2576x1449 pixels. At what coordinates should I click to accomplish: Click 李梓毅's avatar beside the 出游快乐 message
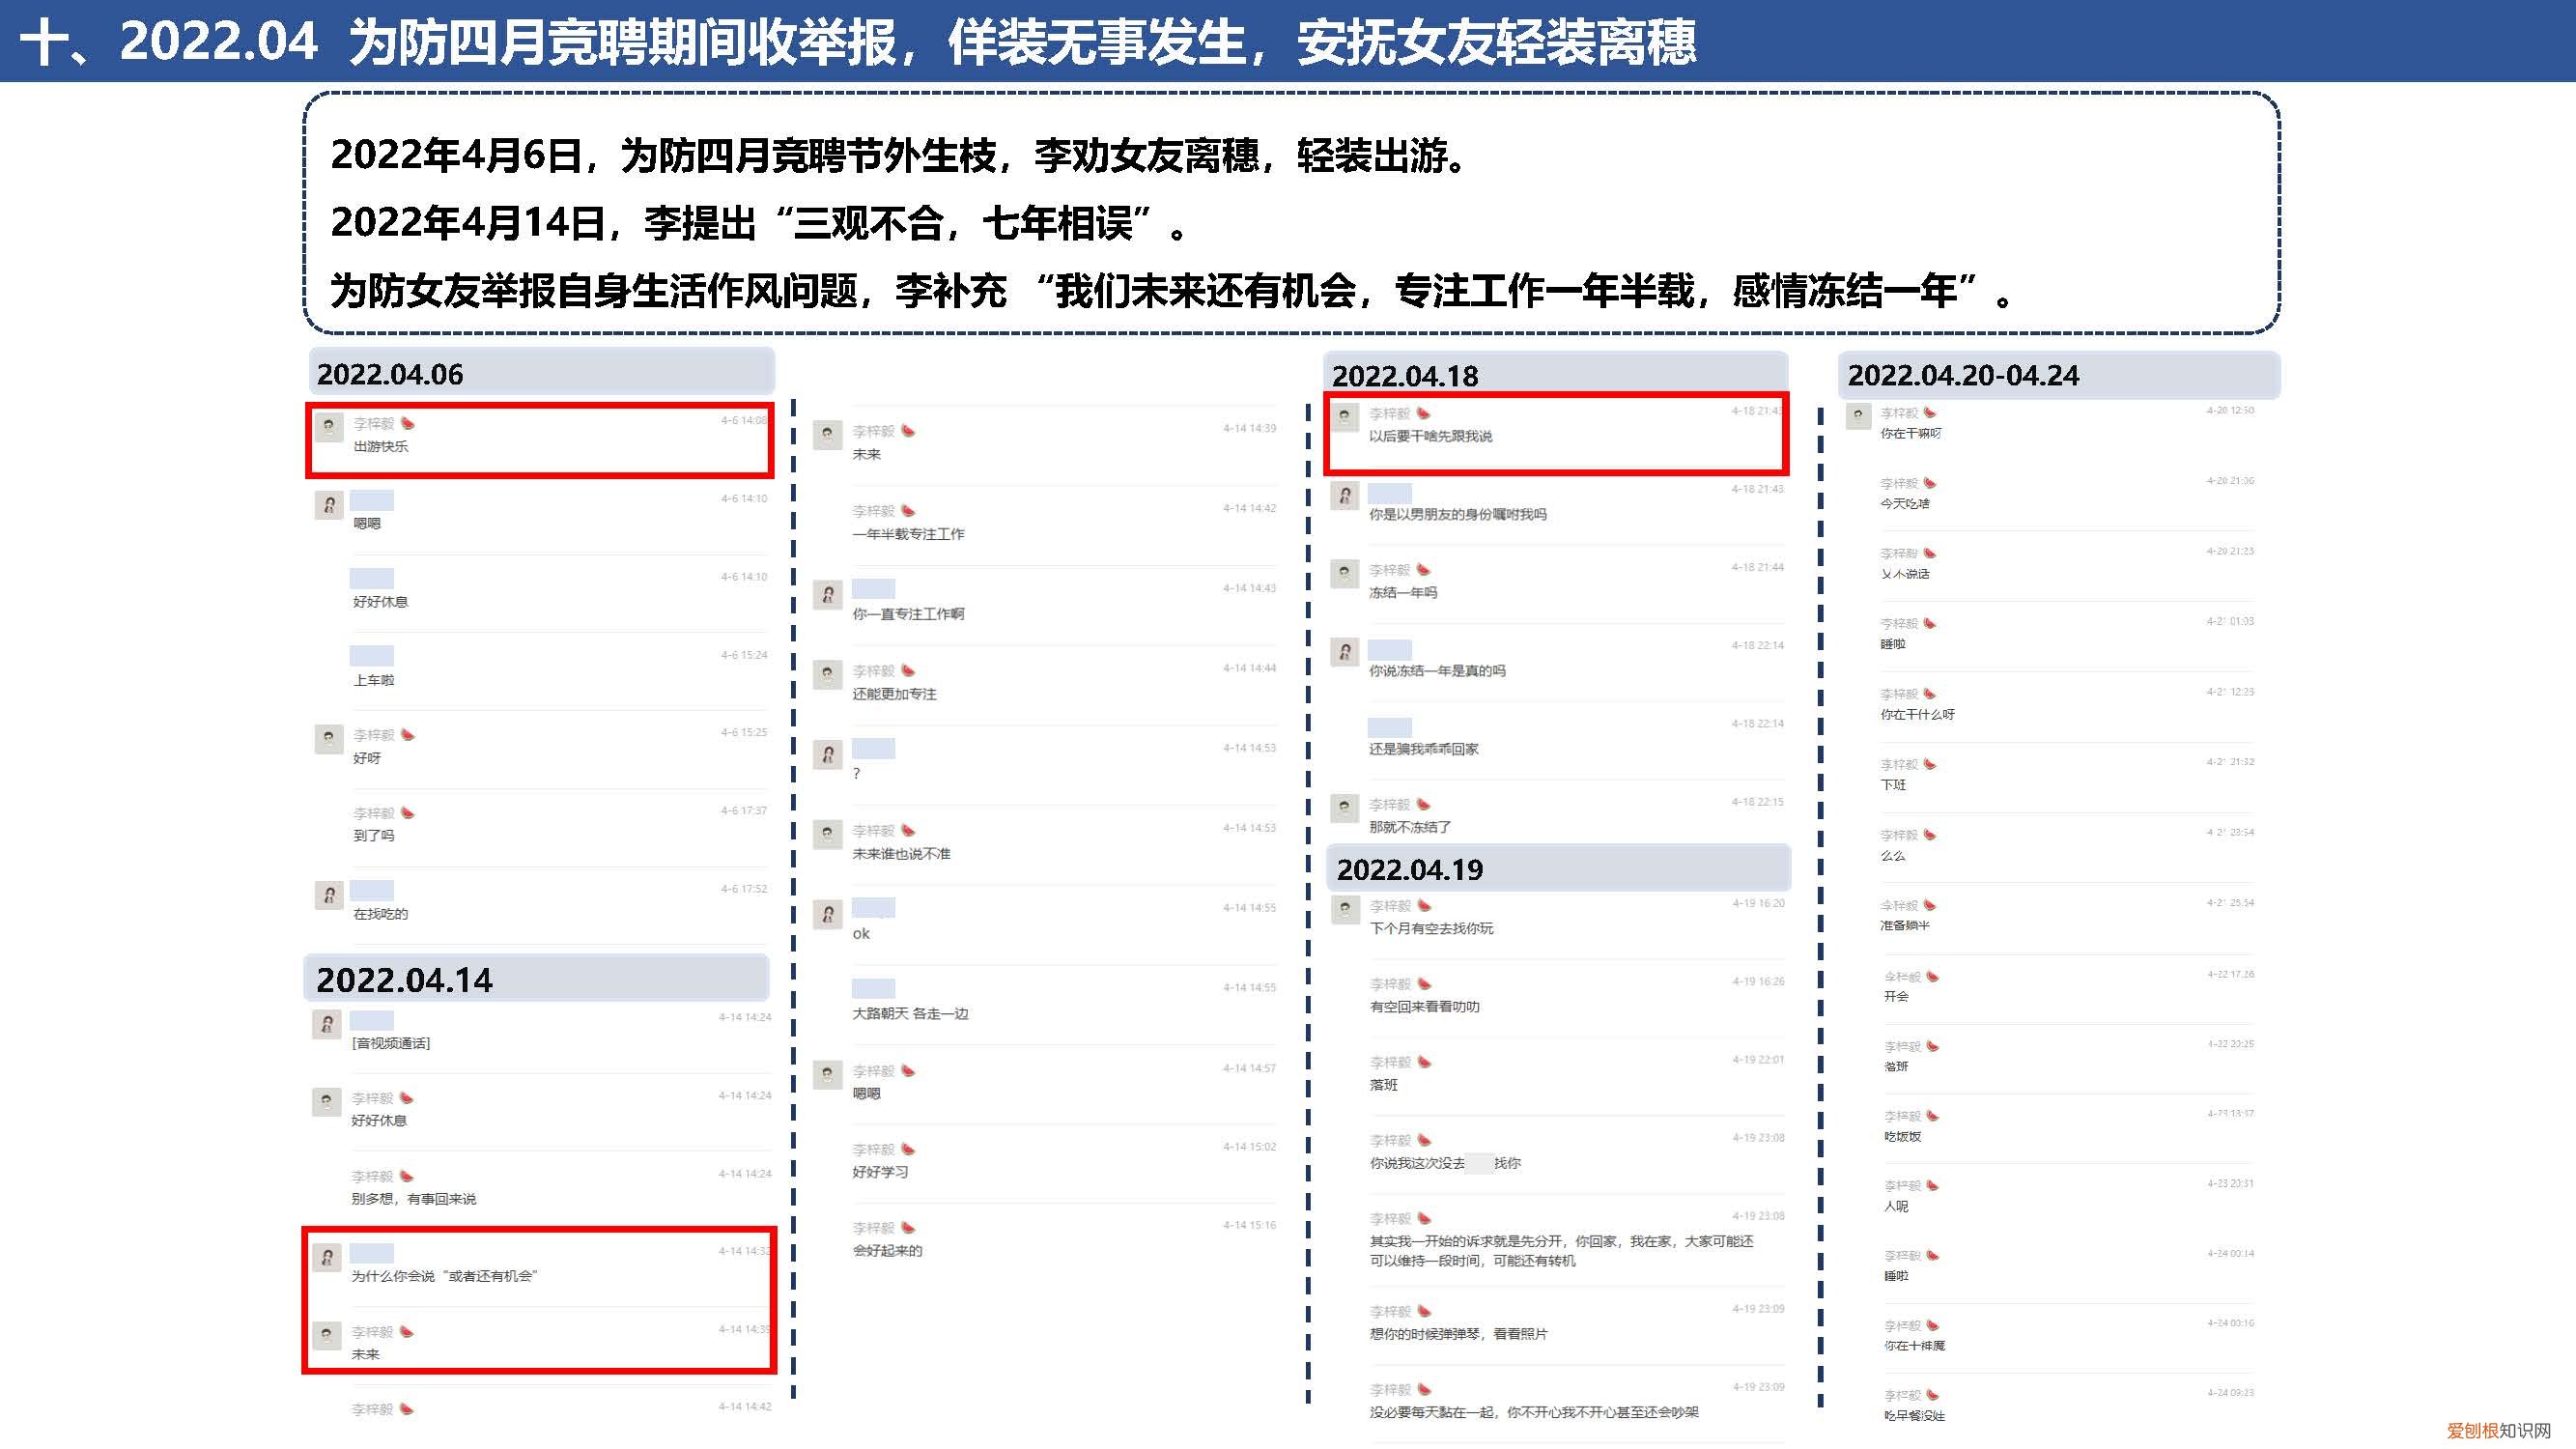pyautogui.click(x=330, y=426)
